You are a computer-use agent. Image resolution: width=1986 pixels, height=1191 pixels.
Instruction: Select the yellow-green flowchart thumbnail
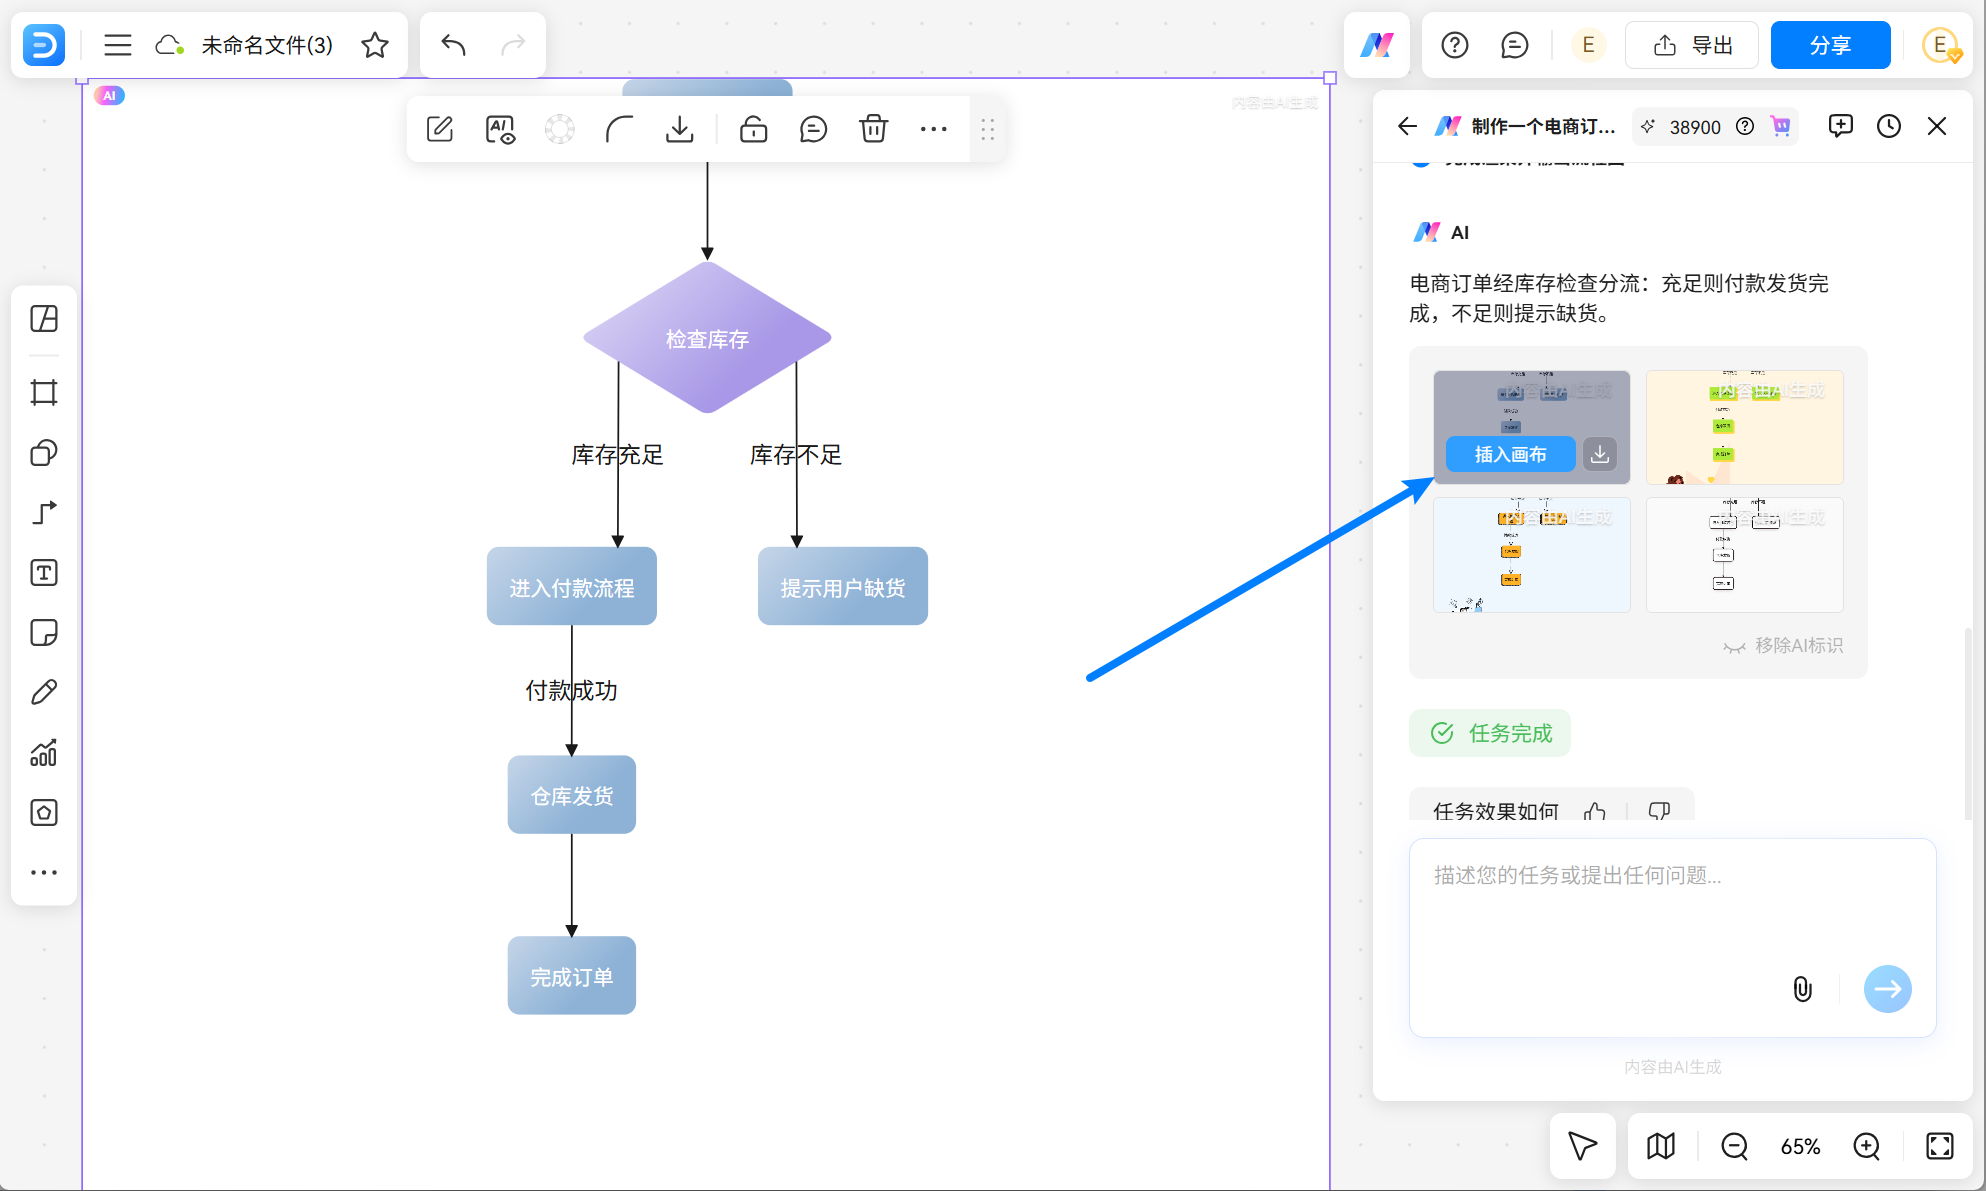point(1744,428)
